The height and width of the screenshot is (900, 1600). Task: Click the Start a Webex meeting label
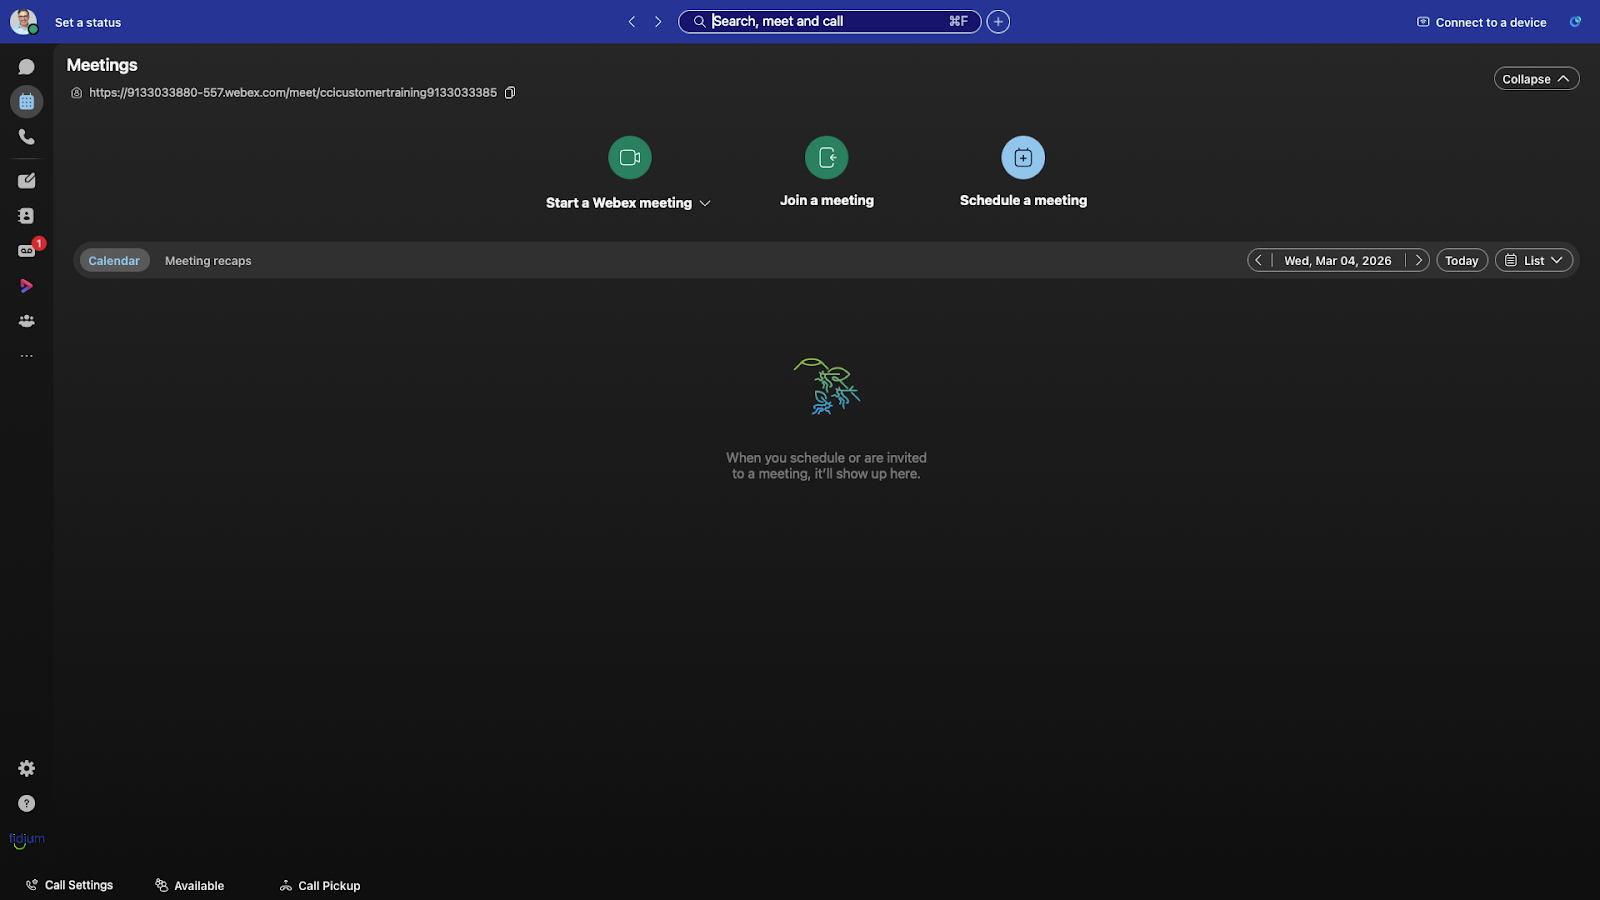point(619,203)
